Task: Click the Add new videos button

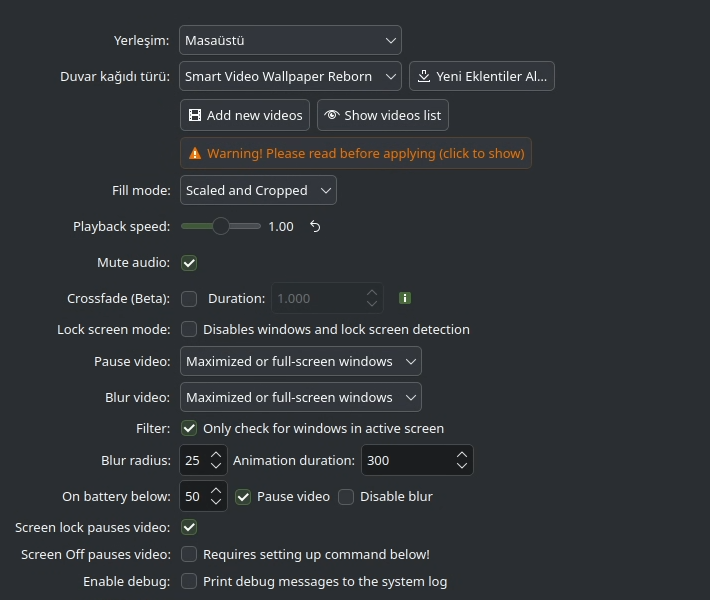Action: (245, 115)
